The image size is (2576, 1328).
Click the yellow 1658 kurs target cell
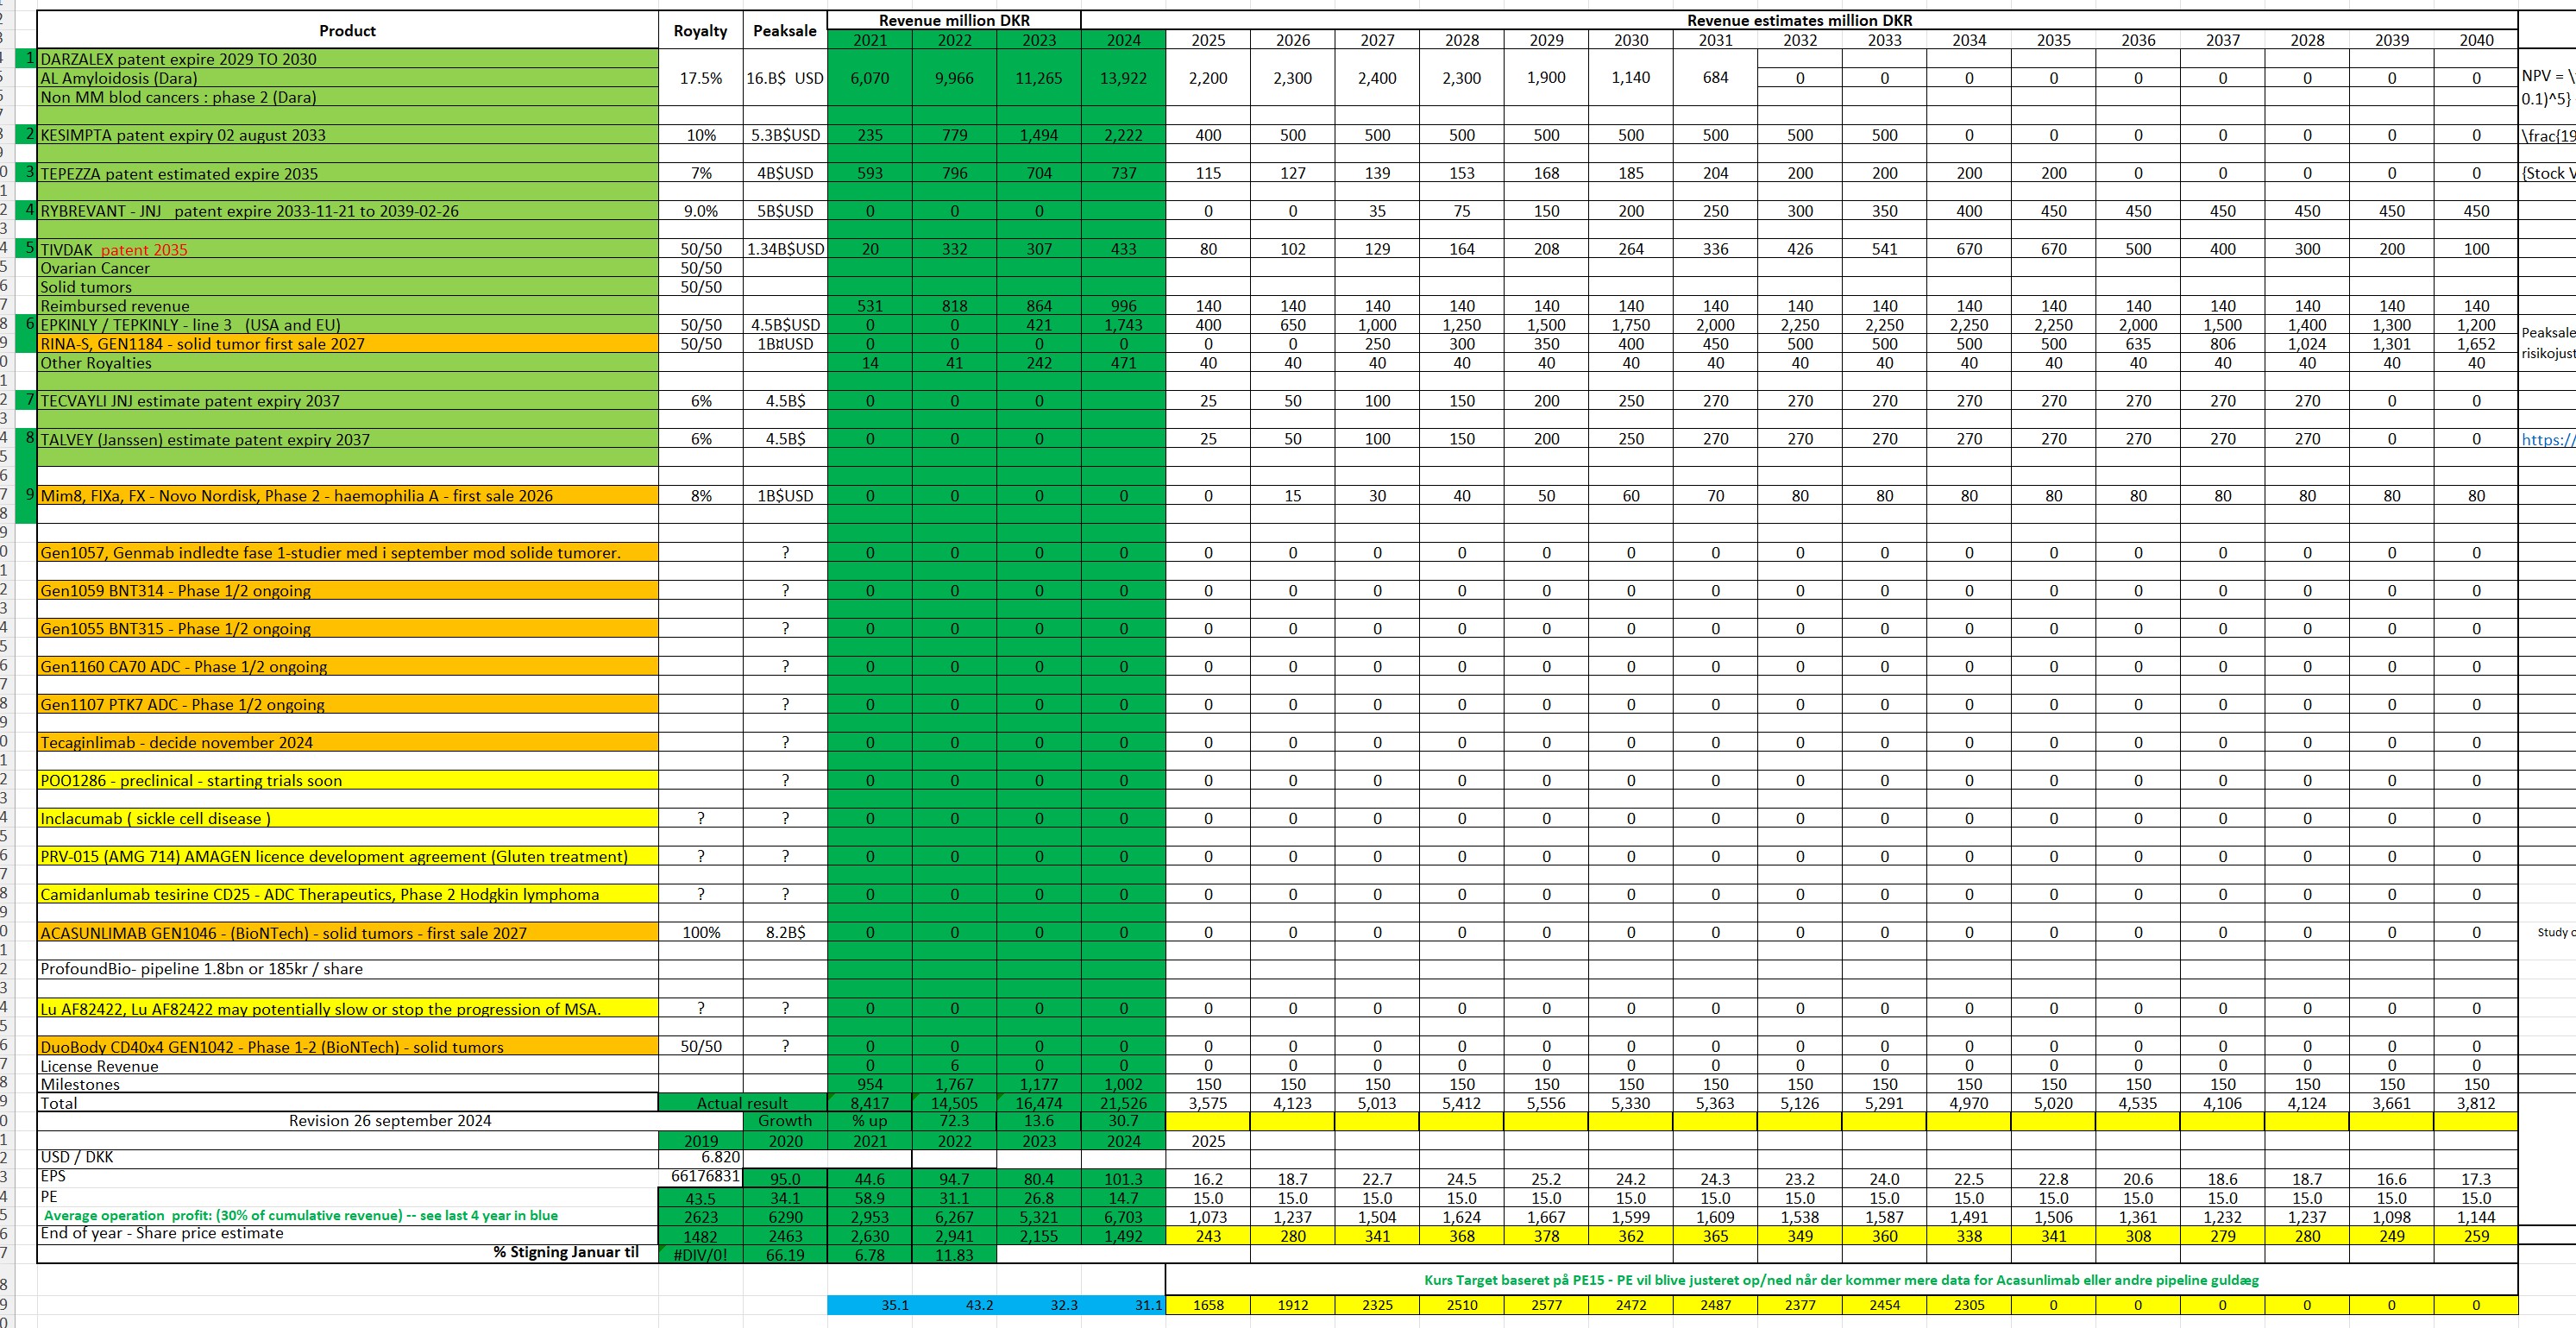(x=1208, y=1305)
